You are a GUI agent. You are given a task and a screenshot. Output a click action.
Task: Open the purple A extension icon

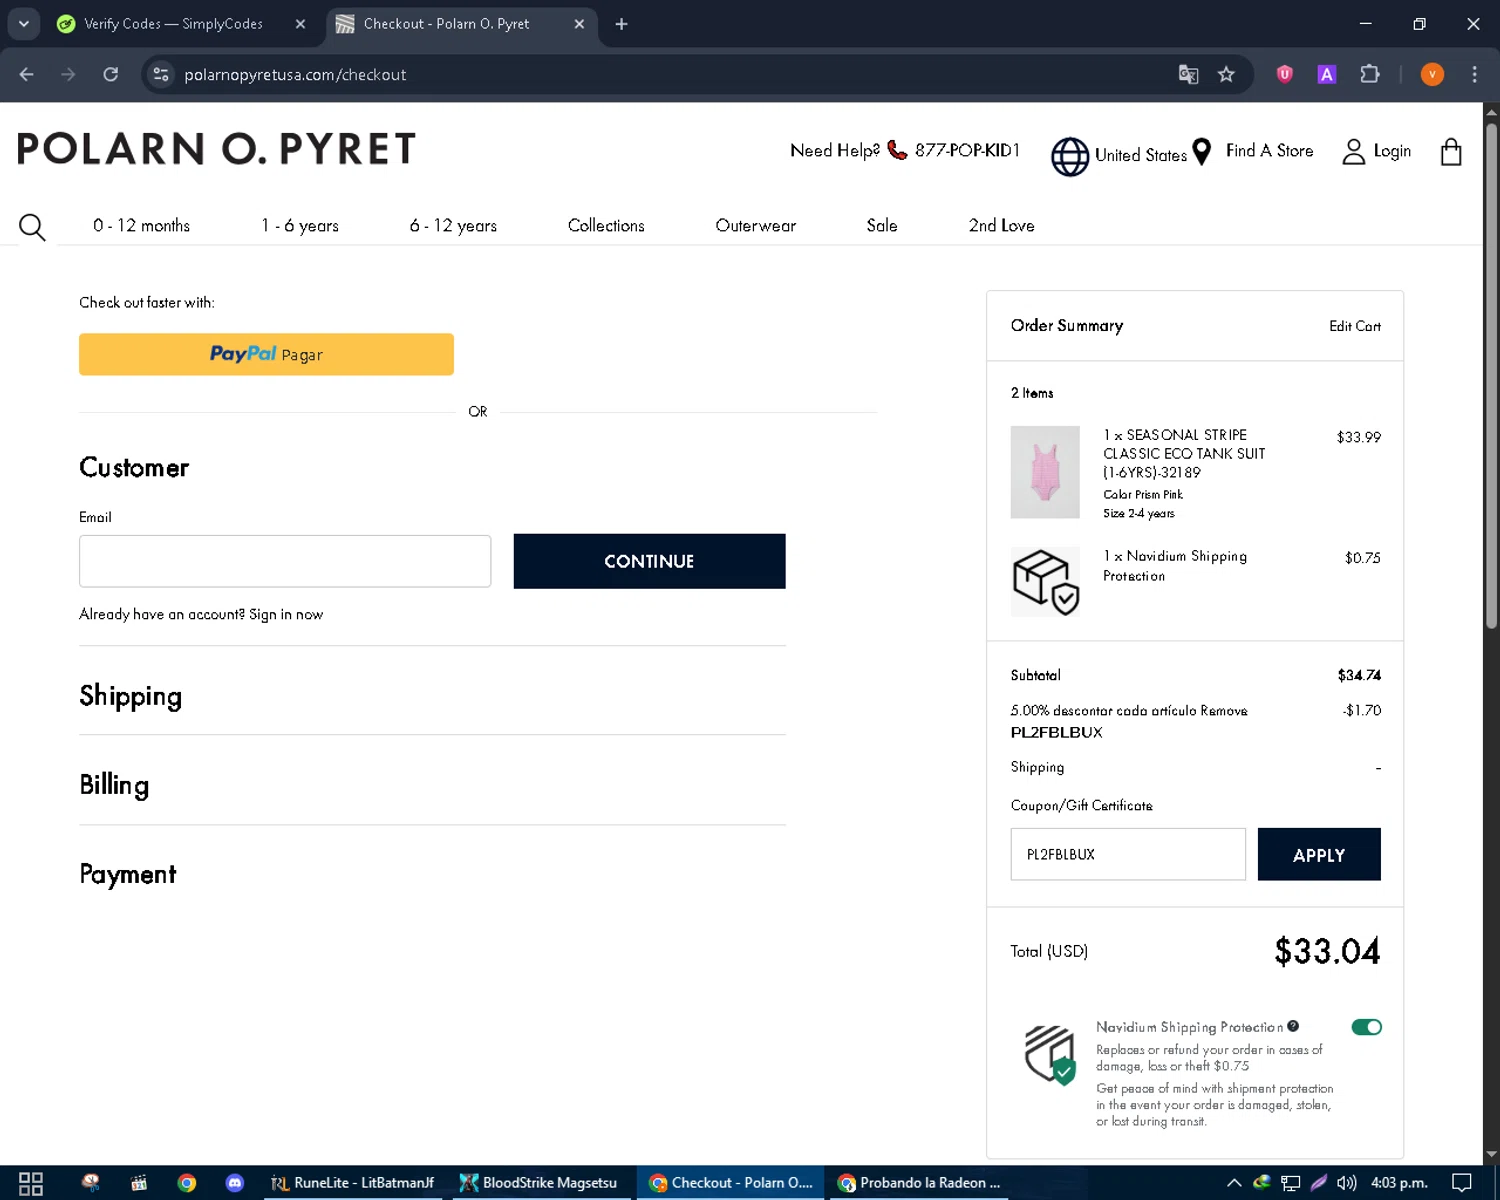(x=1327, y=74)
